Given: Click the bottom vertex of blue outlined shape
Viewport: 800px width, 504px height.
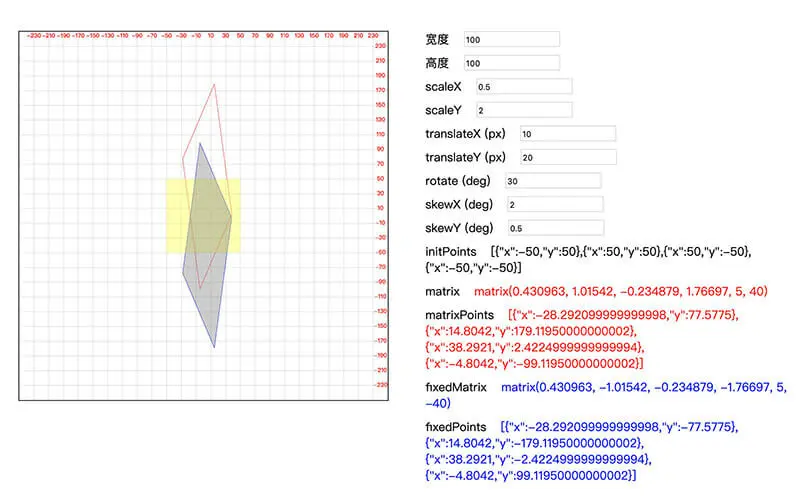Looking at the screenshot, I should [x=214, y=347].
